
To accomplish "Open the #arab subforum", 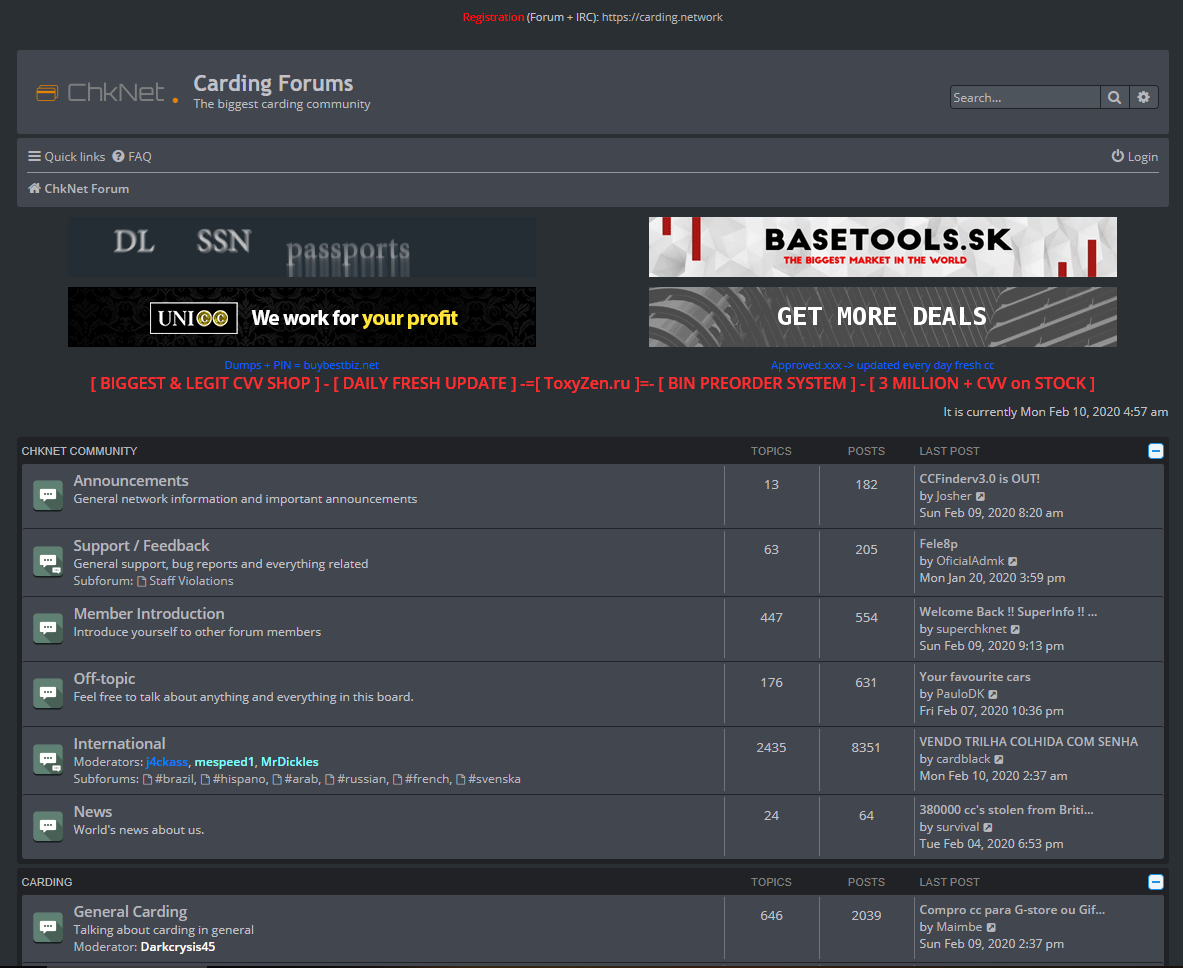I will 296,779.
